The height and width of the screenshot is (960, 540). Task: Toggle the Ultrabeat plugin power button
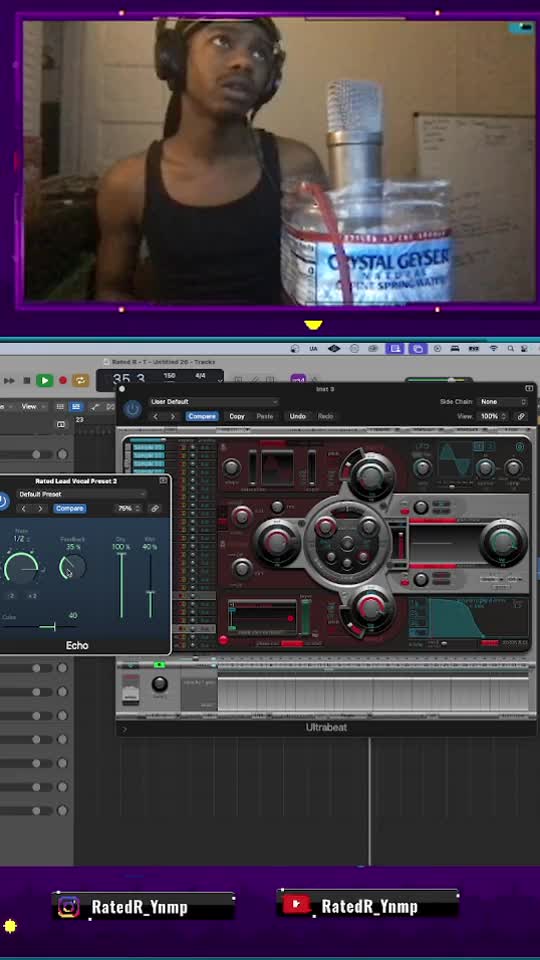click(132, 409)
